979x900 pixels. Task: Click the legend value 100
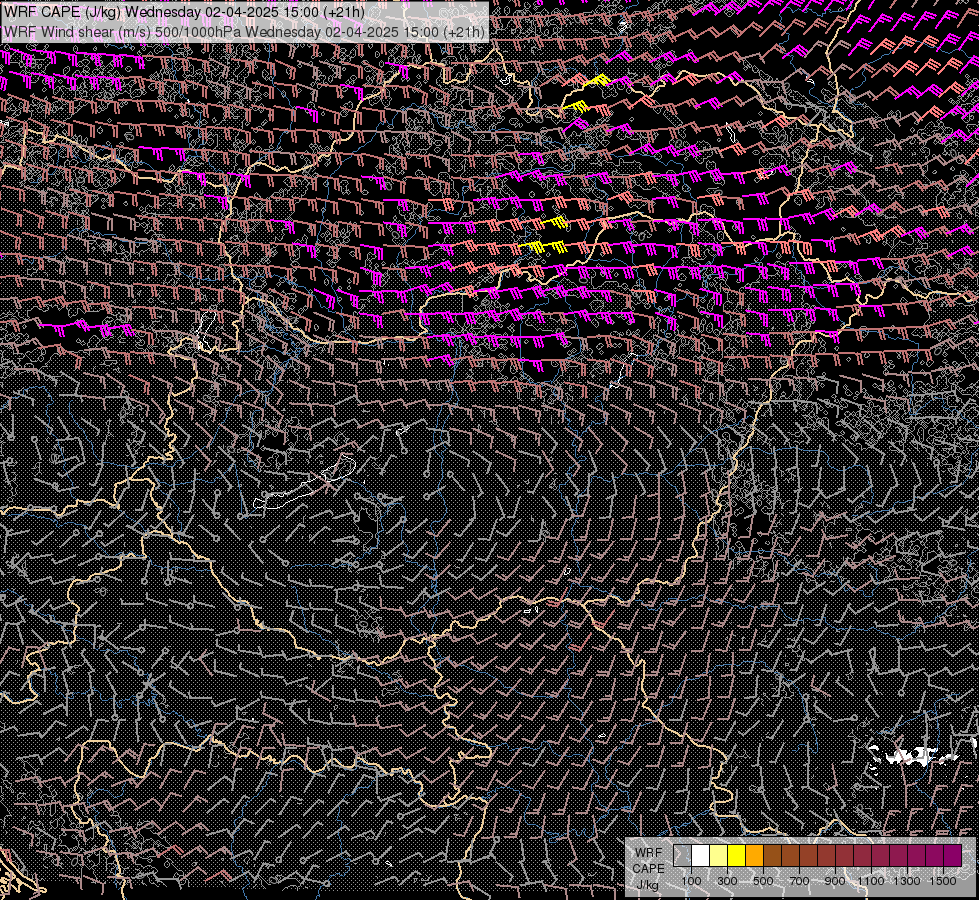691,881
